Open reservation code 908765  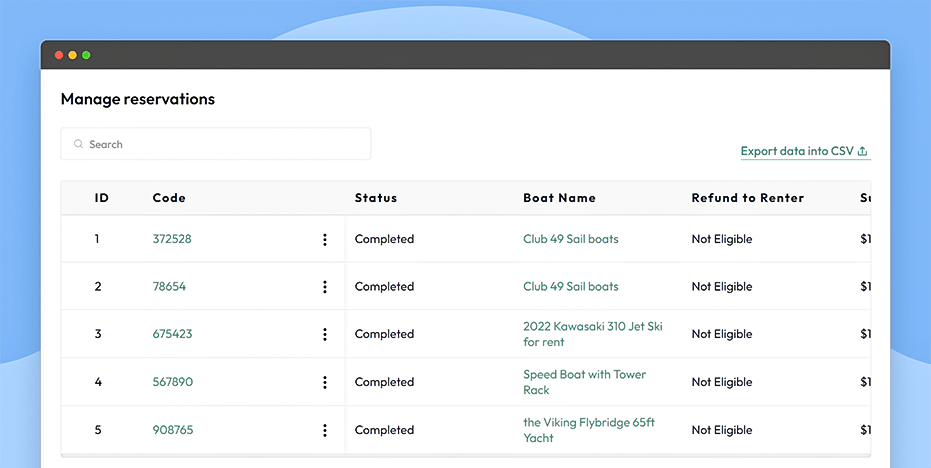tap(173, 430)
